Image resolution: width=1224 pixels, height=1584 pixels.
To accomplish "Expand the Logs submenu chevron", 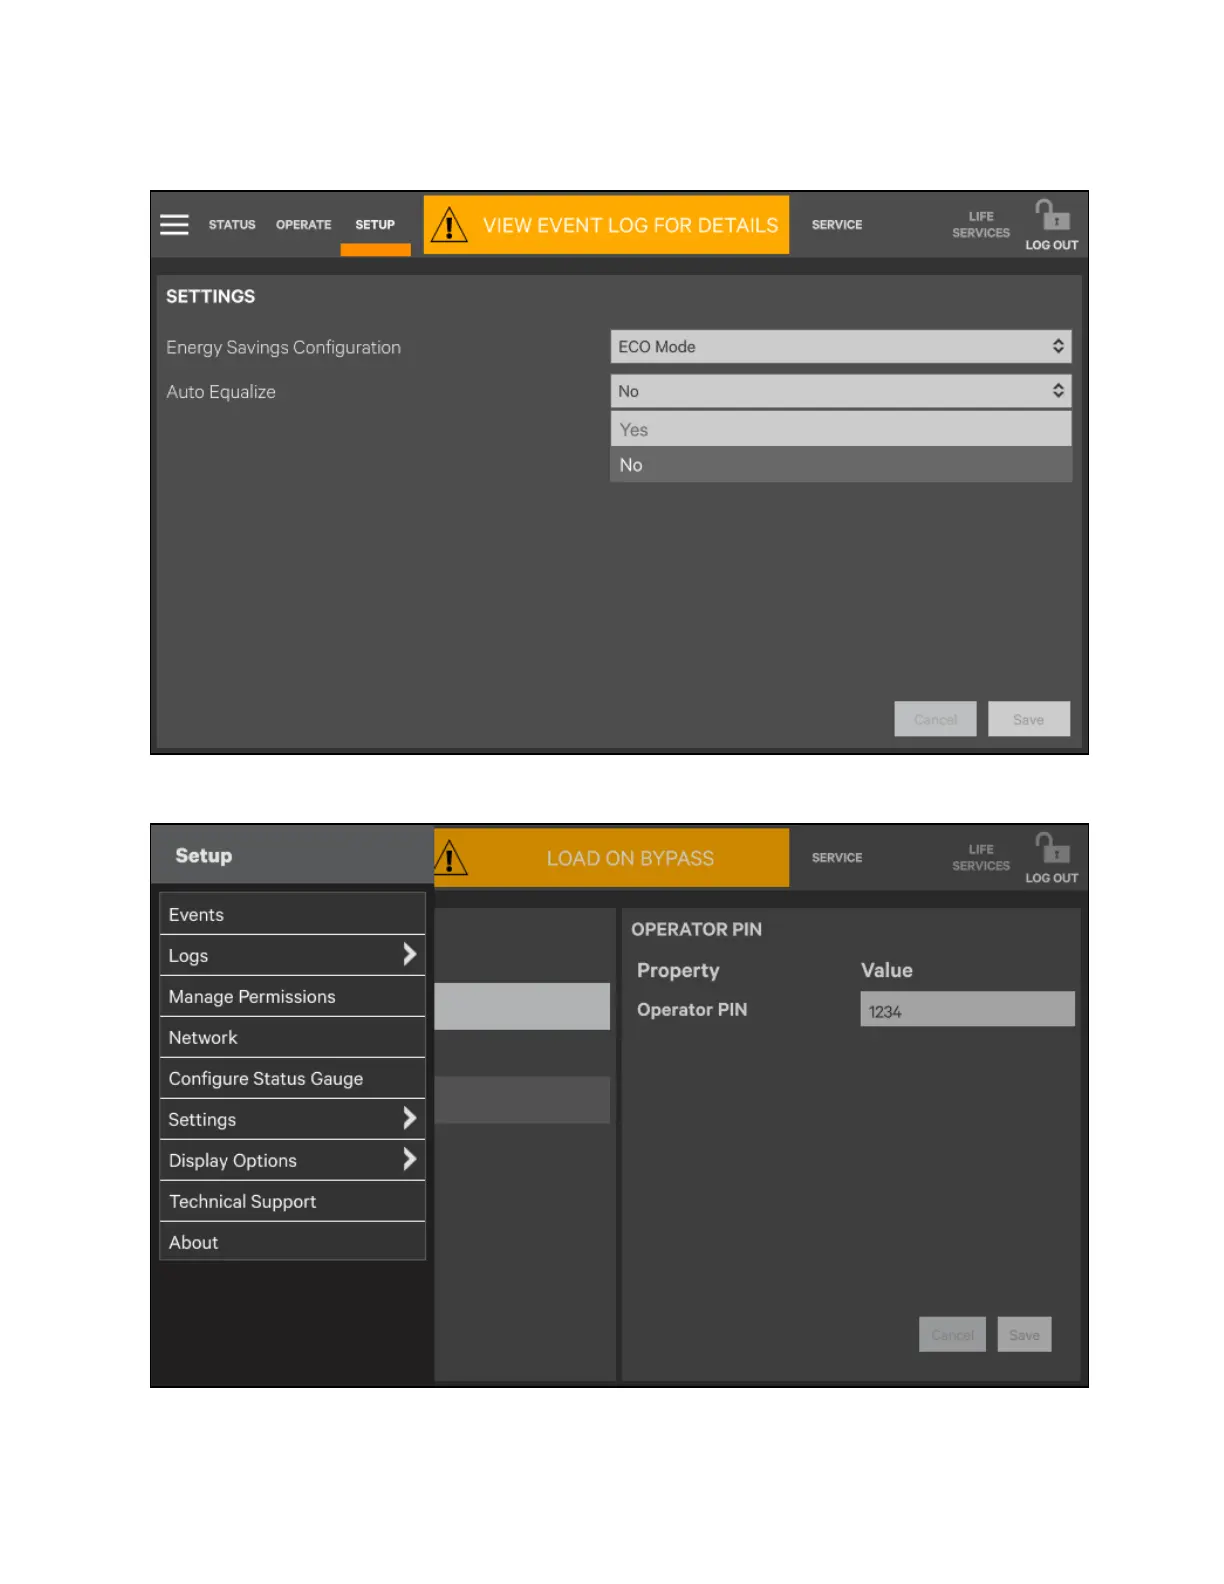I will coord(409,954).
